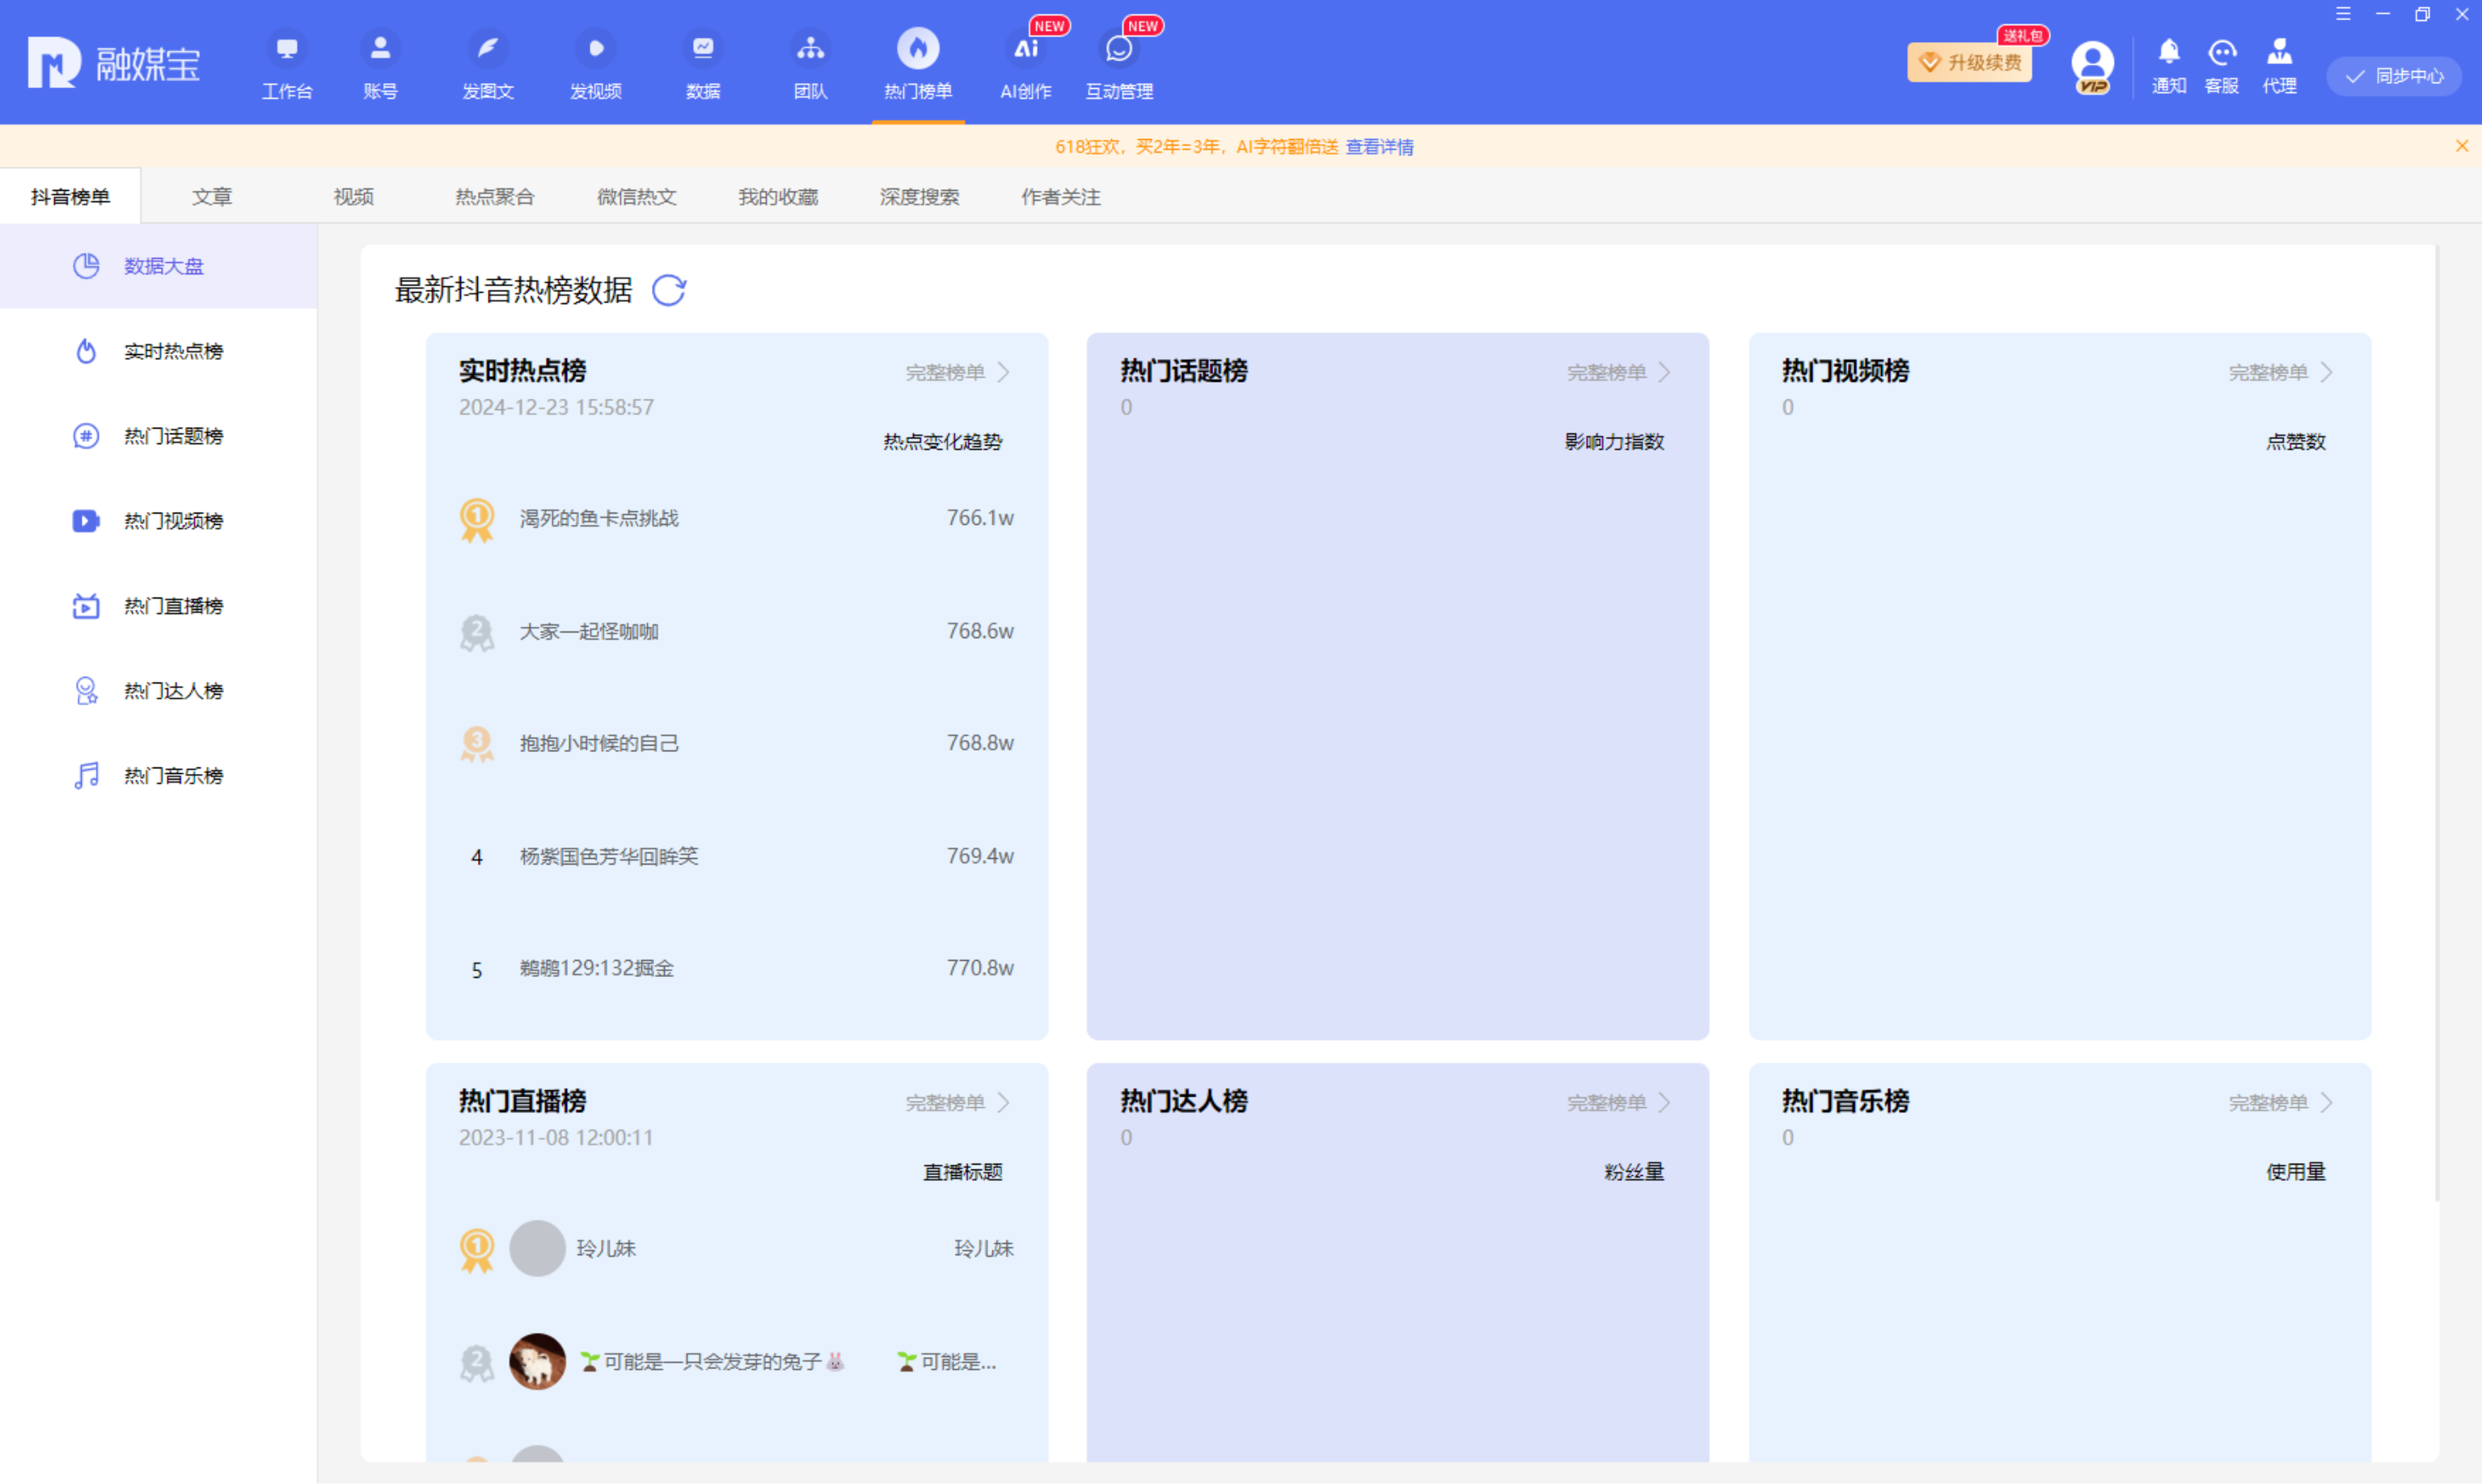2482x1484 pixels.
Task: Click the 770.8w trend value
Action: 980,968
